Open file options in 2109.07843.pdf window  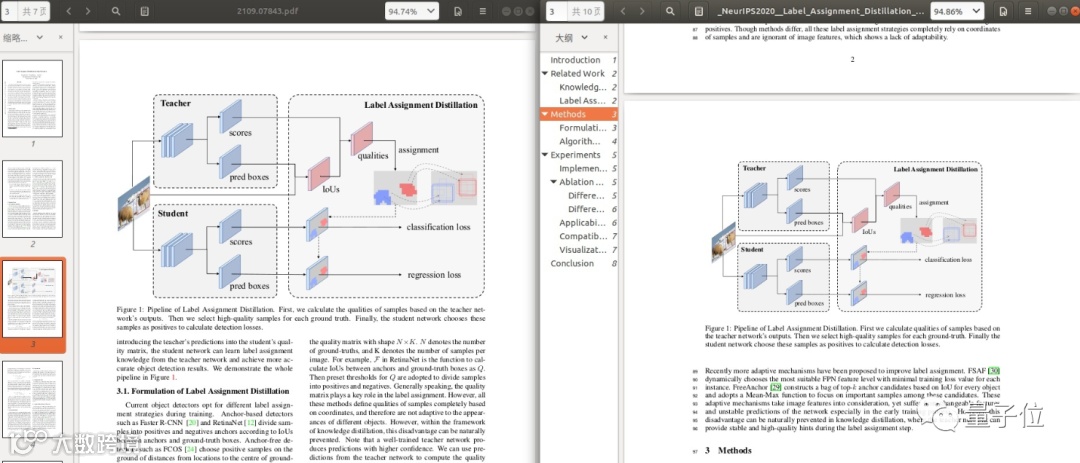[459, 11]
